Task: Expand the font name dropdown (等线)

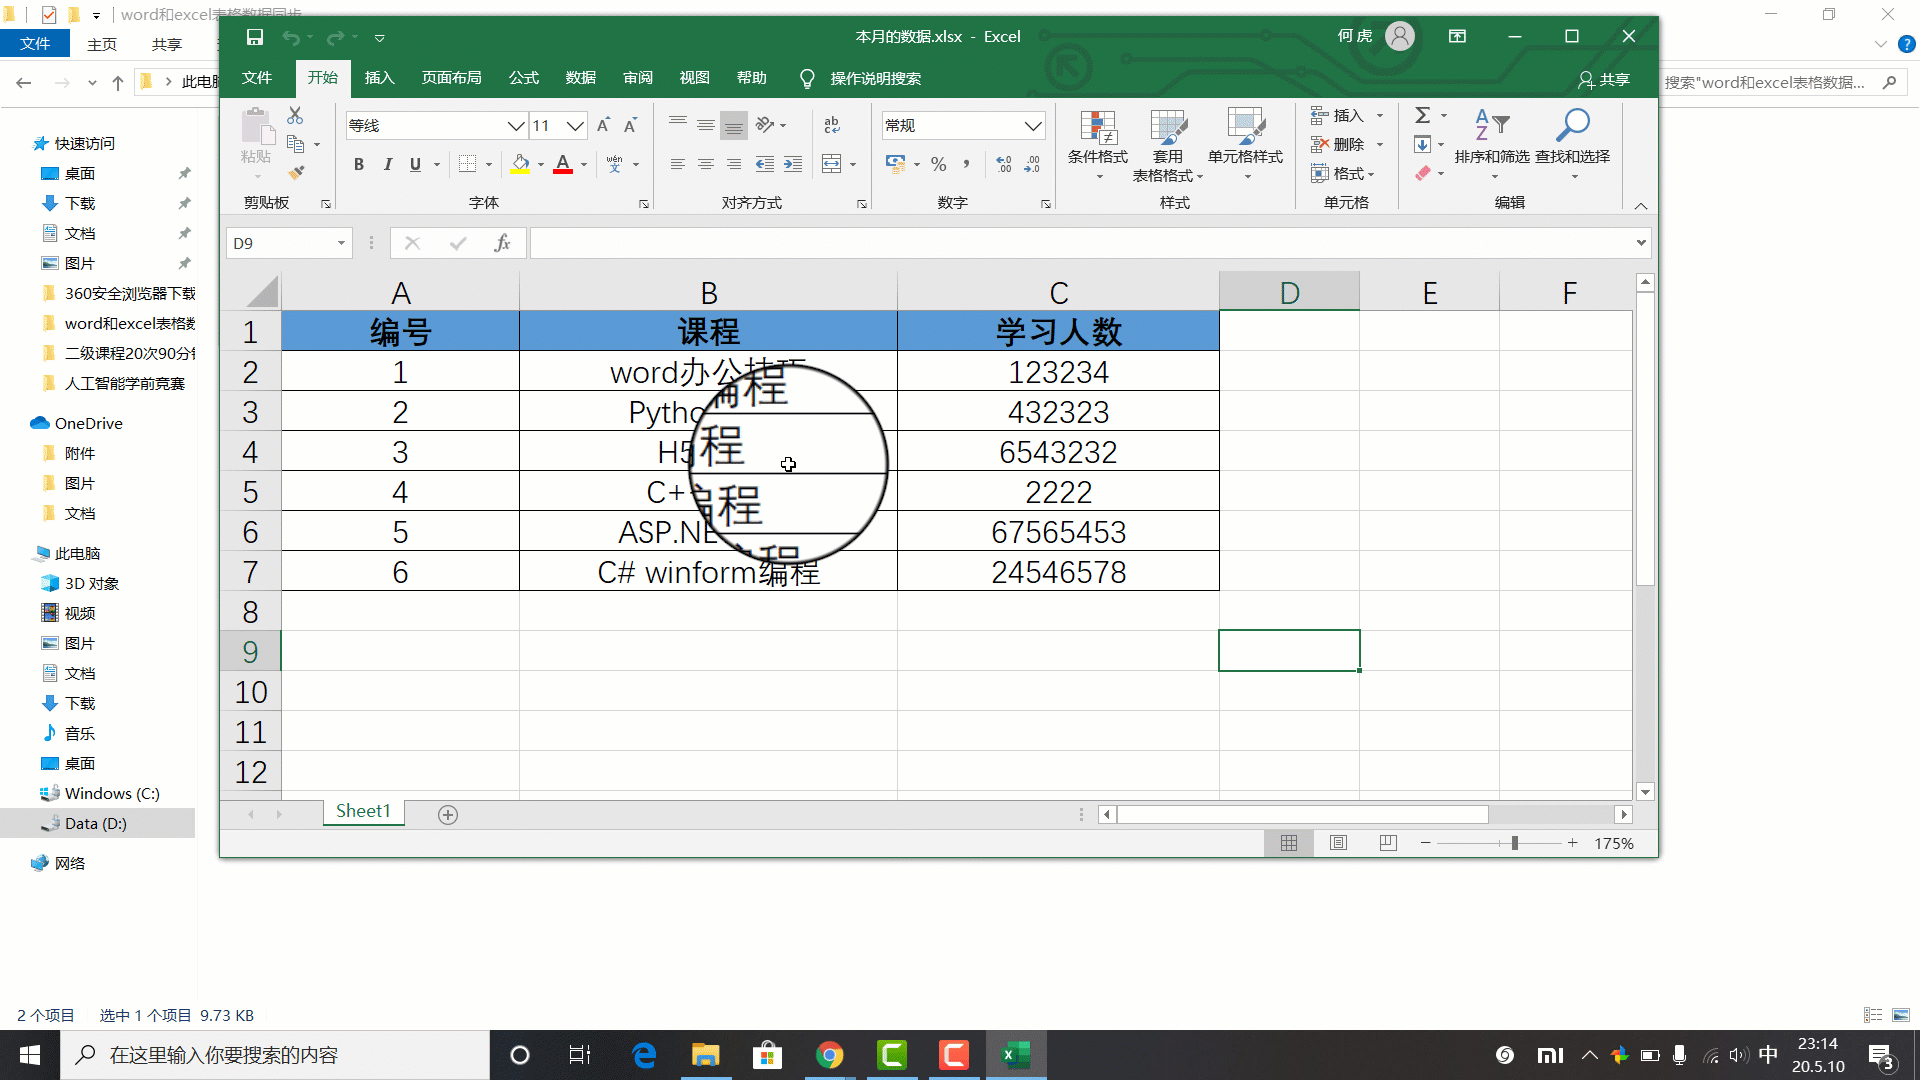Action: click(x=515, y=125)
